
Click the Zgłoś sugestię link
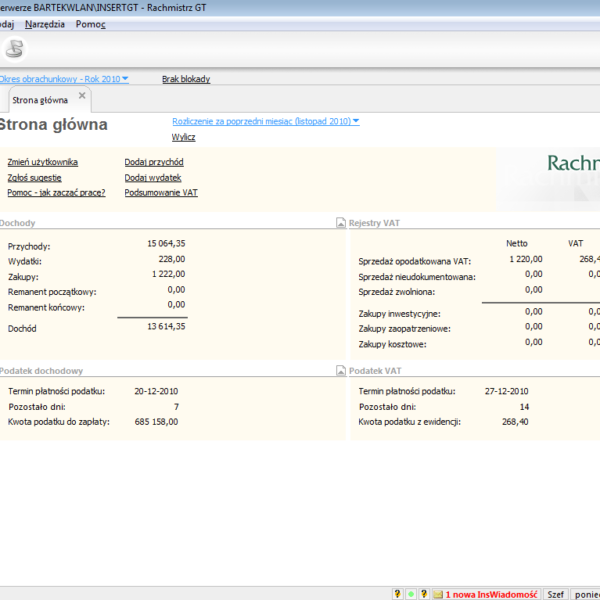point(34,178)
